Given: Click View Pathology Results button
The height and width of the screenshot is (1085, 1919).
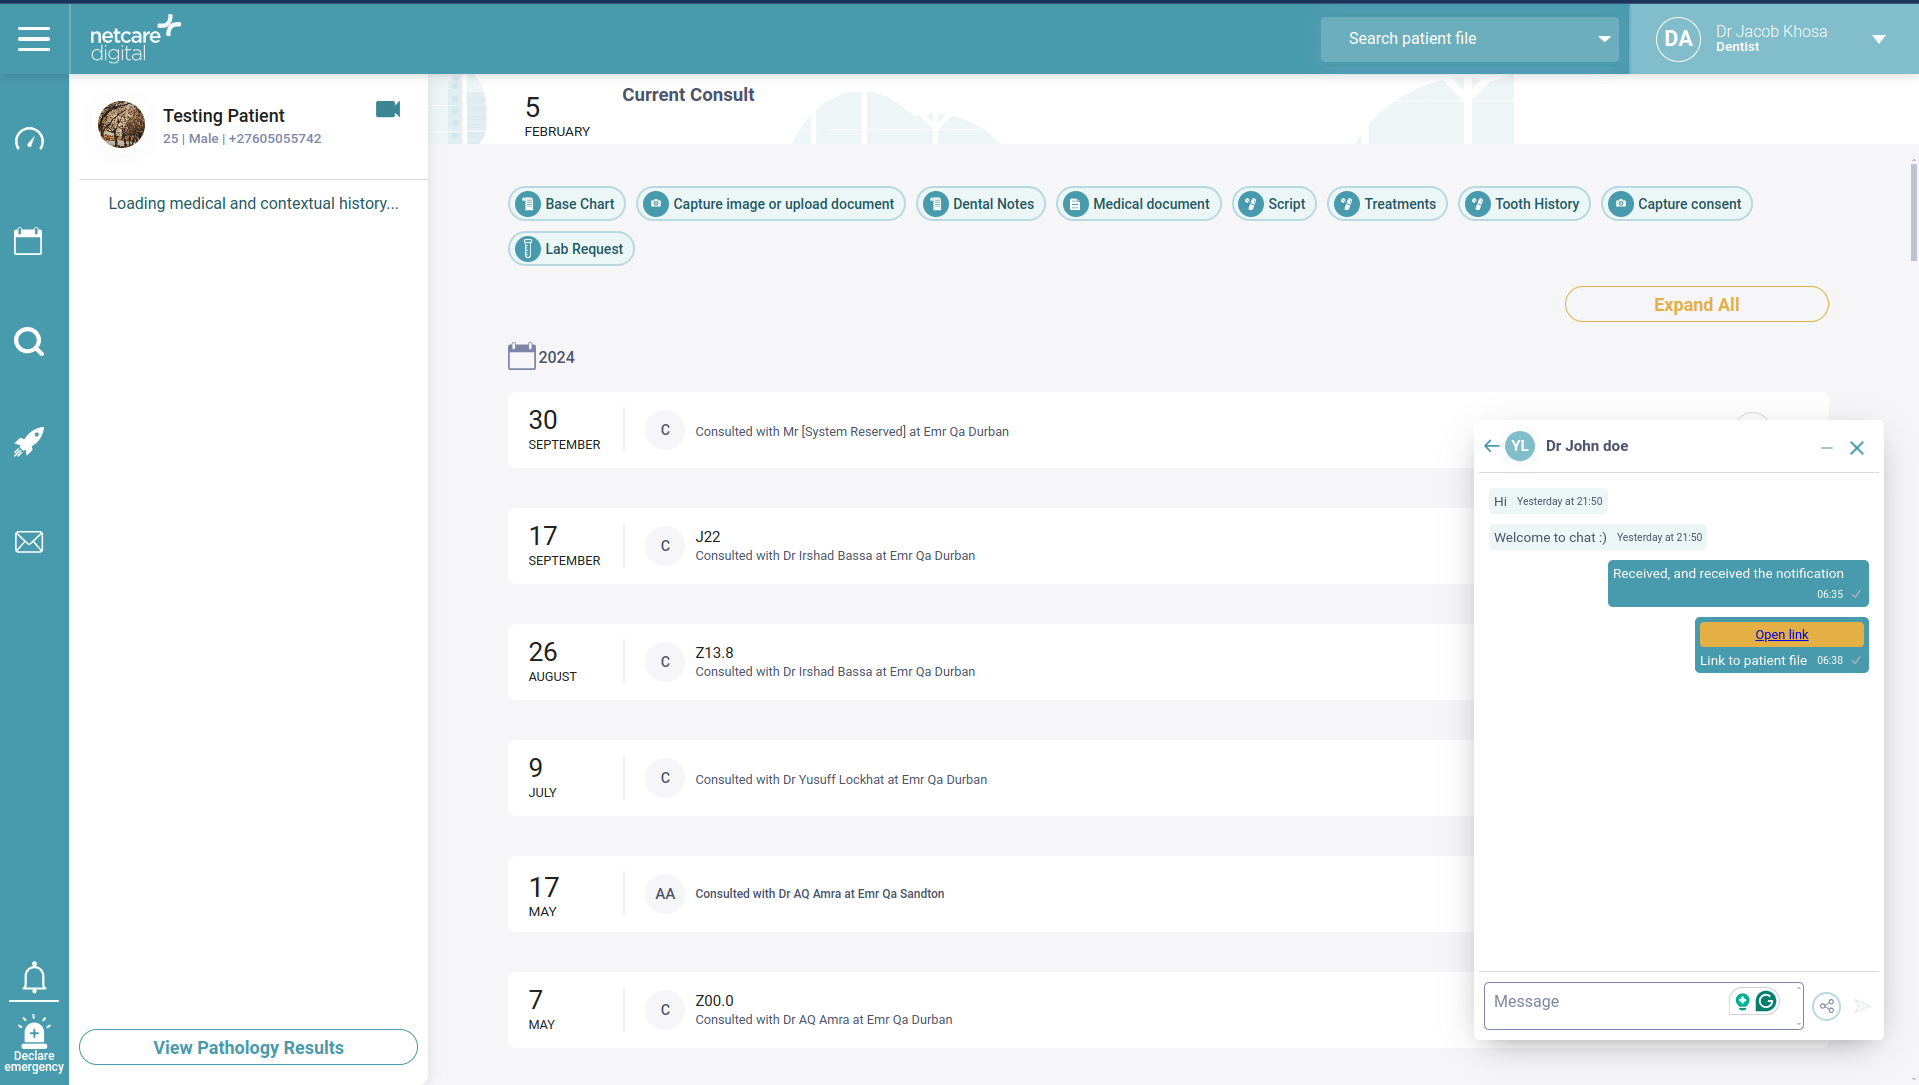Looking at the screenshot, I should point(248,1047).
